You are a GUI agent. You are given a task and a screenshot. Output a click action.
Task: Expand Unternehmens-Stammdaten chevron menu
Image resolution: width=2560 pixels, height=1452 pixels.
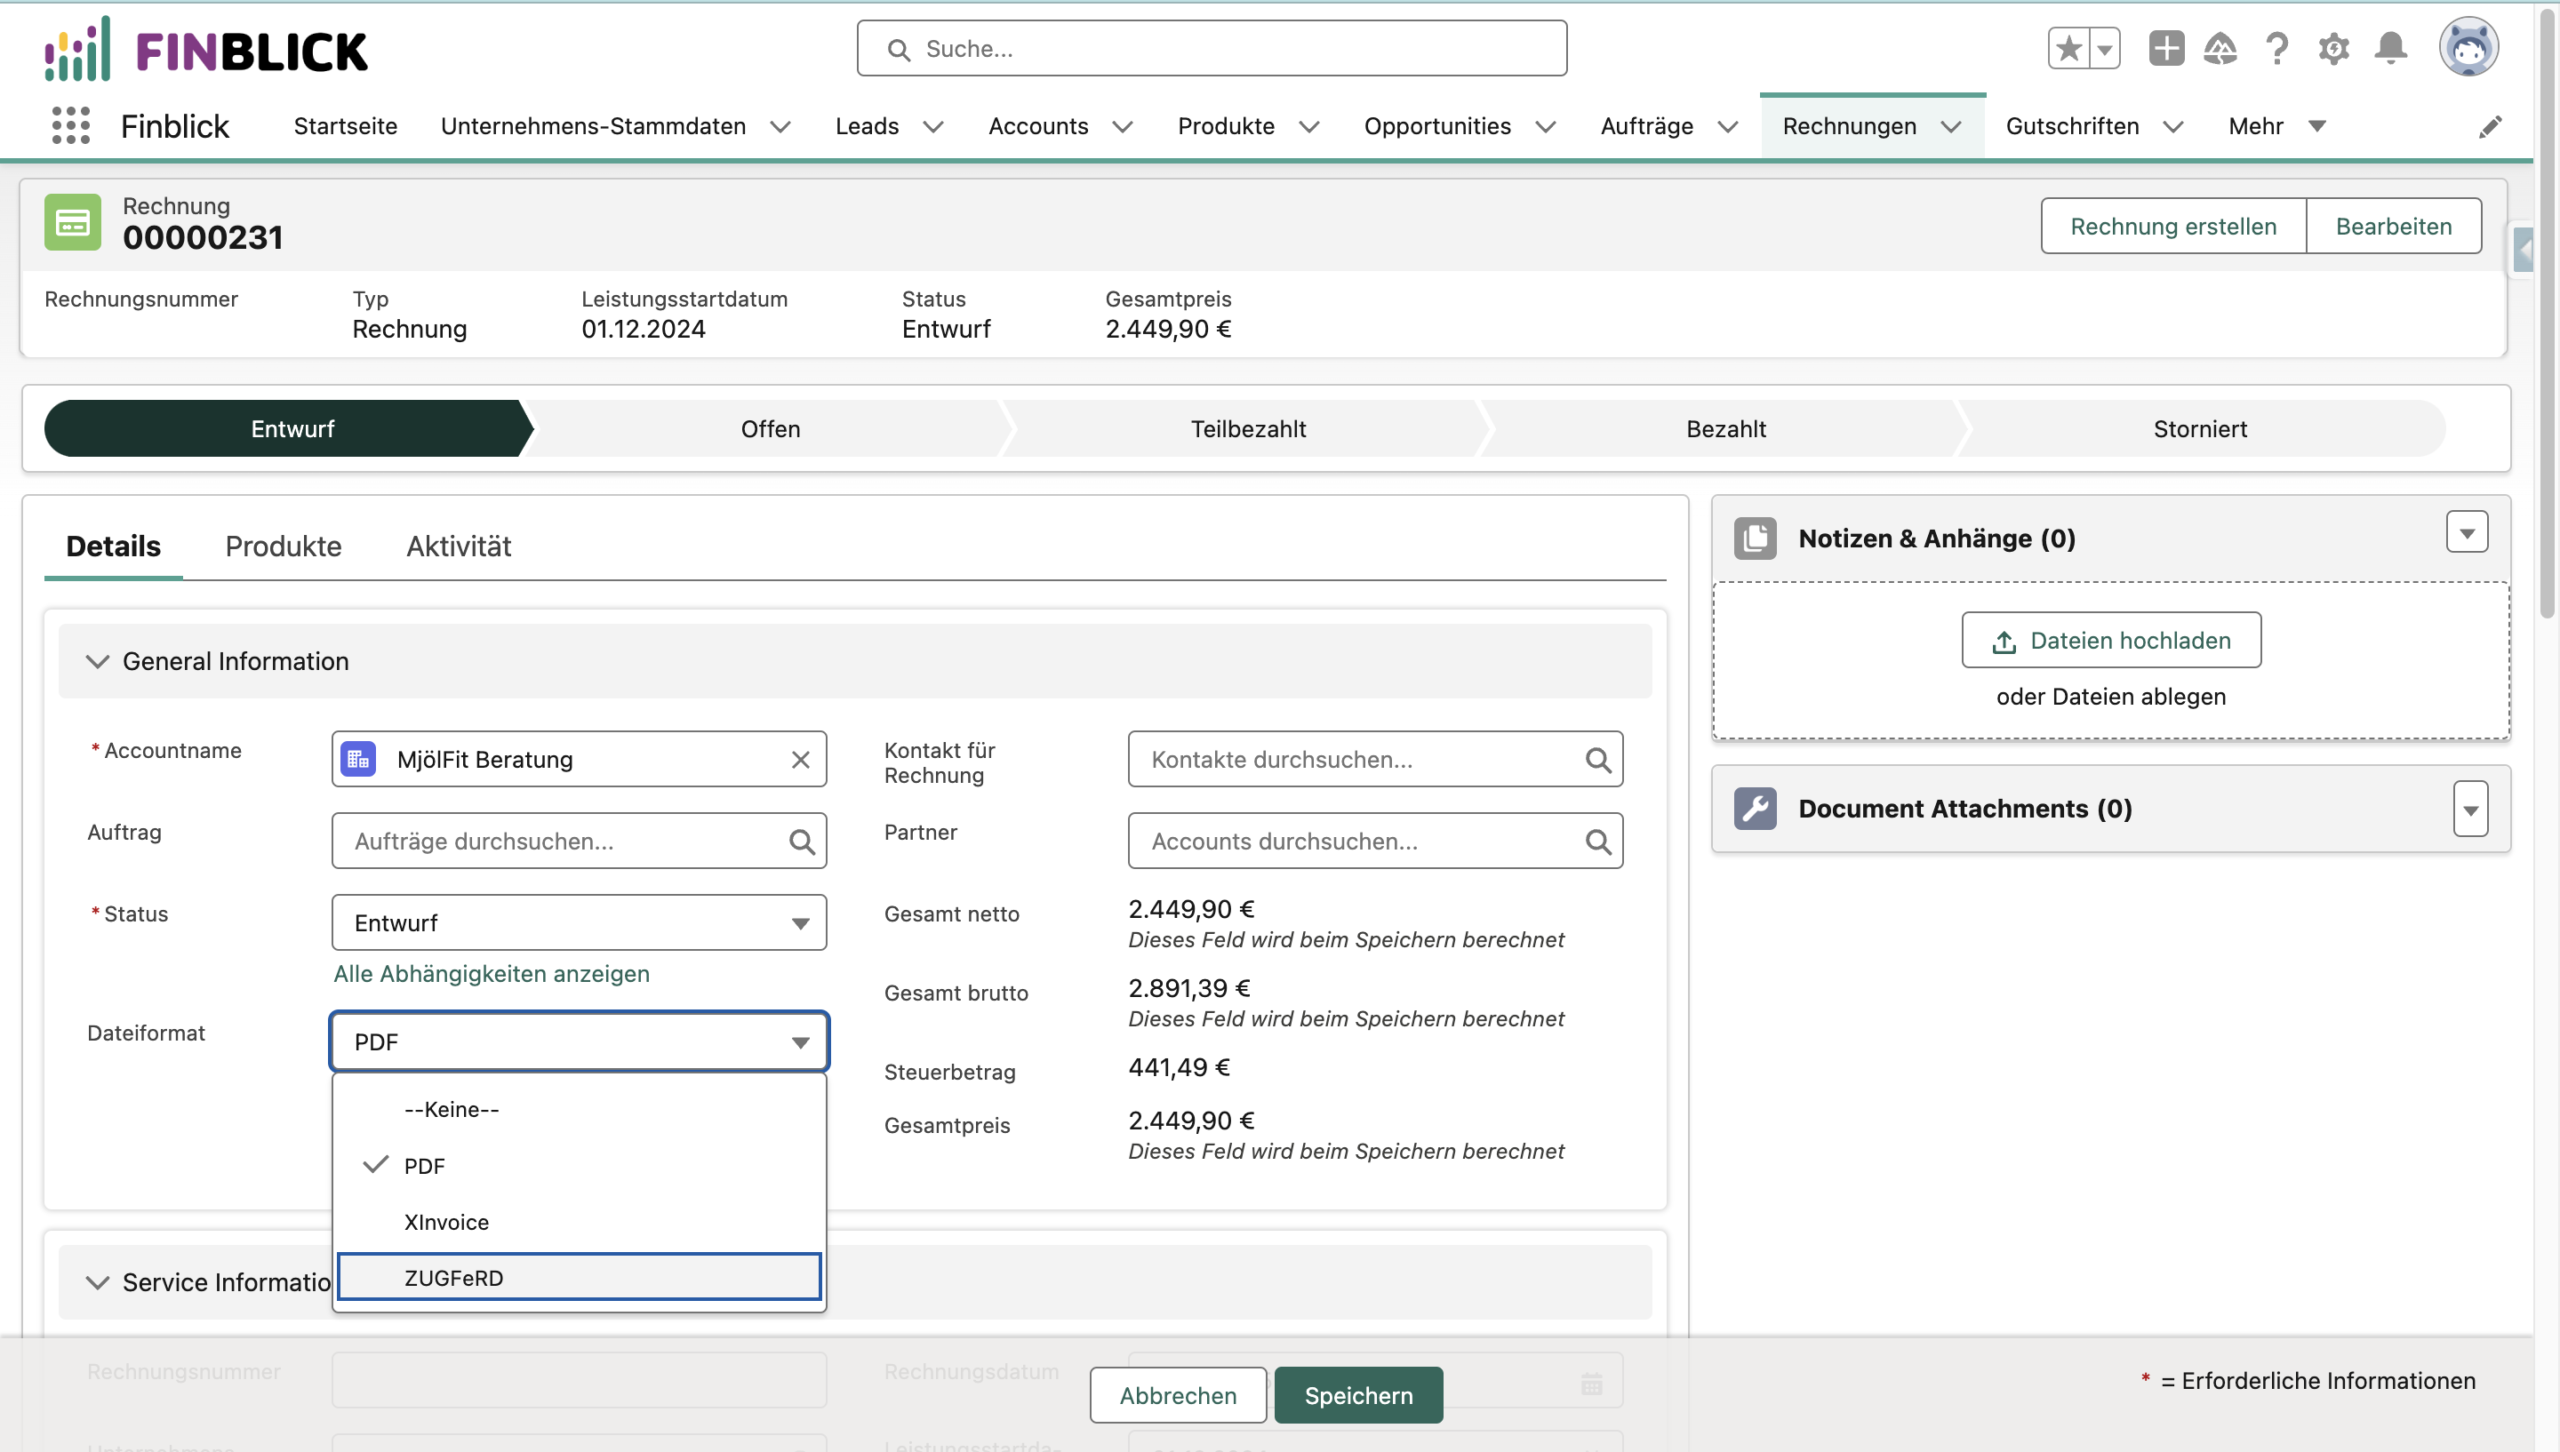pos(781,127)
